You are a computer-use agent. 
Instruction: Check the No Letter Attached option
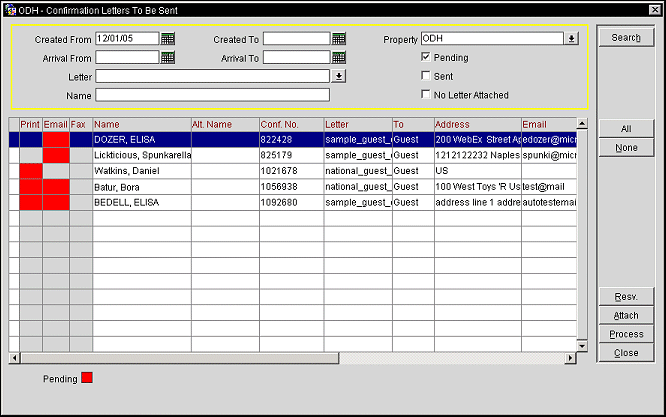tap(427, 95)
